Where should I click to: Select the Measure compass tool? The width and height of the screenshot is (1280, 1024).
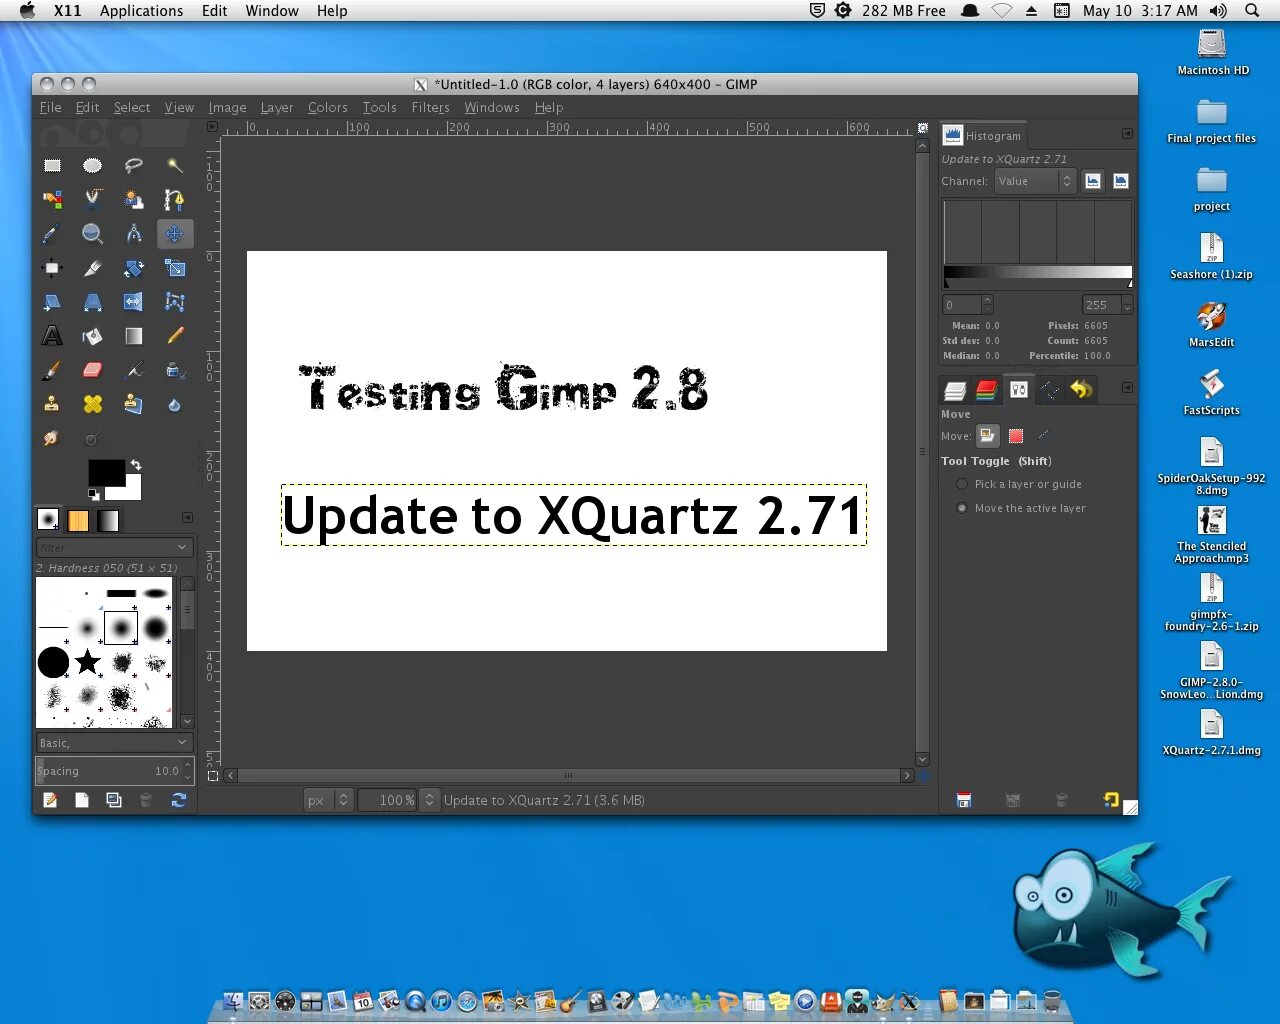coord(134,233)
